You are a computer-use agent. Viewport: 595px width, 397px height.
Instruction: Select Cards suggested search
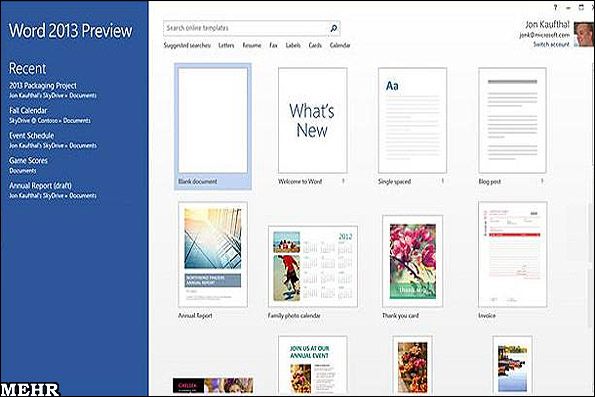coord(315,45)
